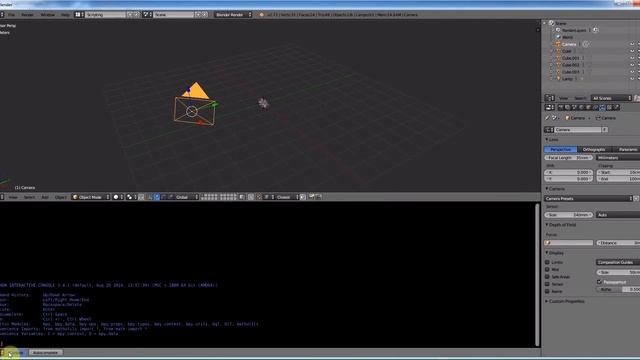Screen dimensions: 640x360
Task: Click the Focus object field
Action: pyautogui.click(x=569, y=243)
